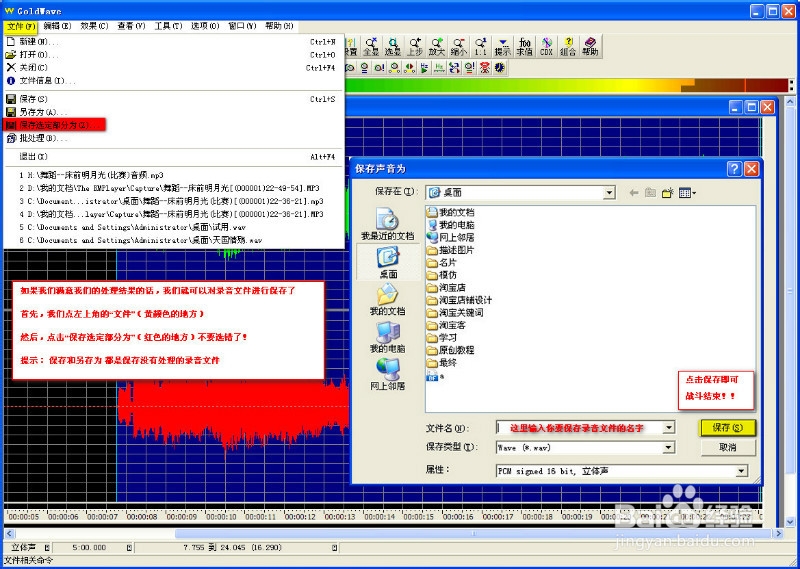Click the green-to-red volume level meter bar
This screenshot has width=800, height=569.
(566, 85)
